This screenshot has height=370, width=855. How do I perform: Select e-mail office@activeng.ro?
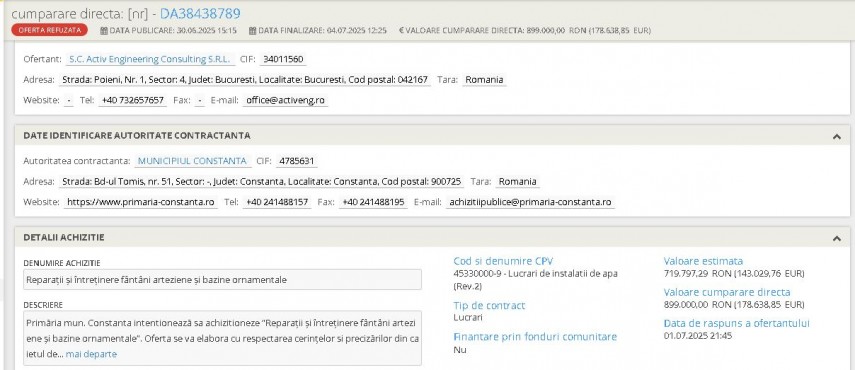285,100
